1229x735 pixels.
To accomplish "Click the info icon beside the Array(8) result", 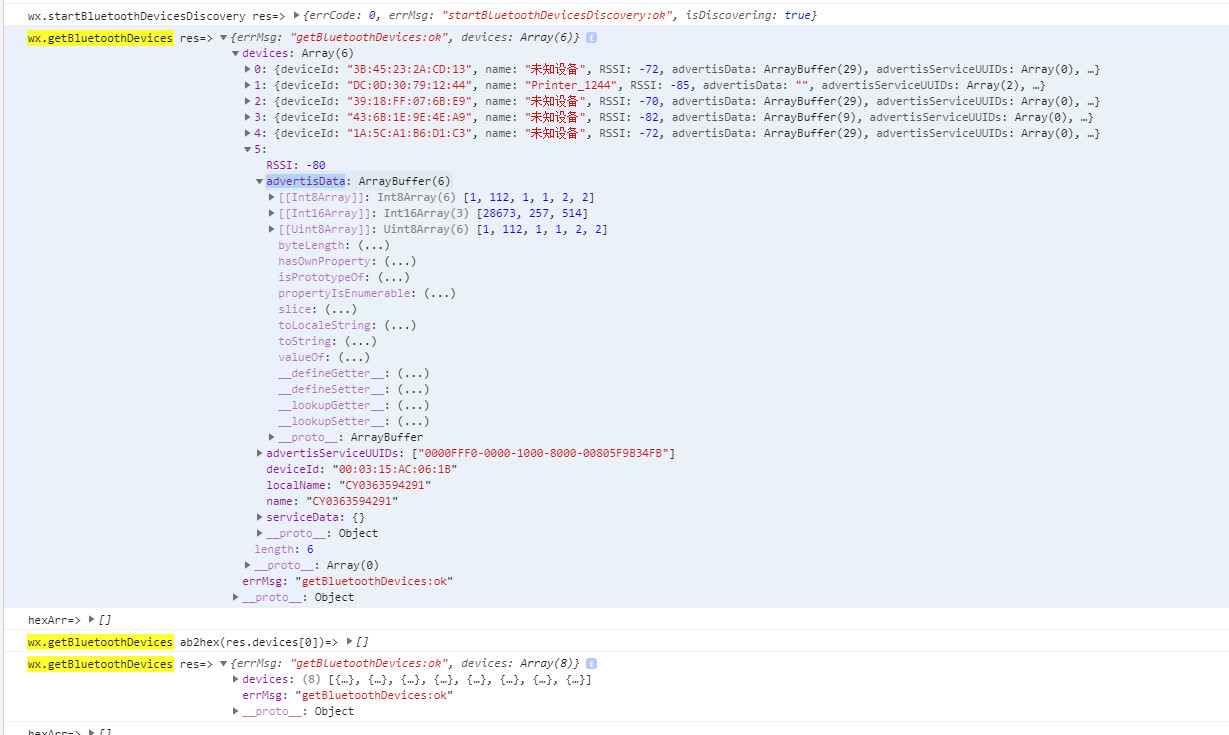I will [x=591, y=664].
